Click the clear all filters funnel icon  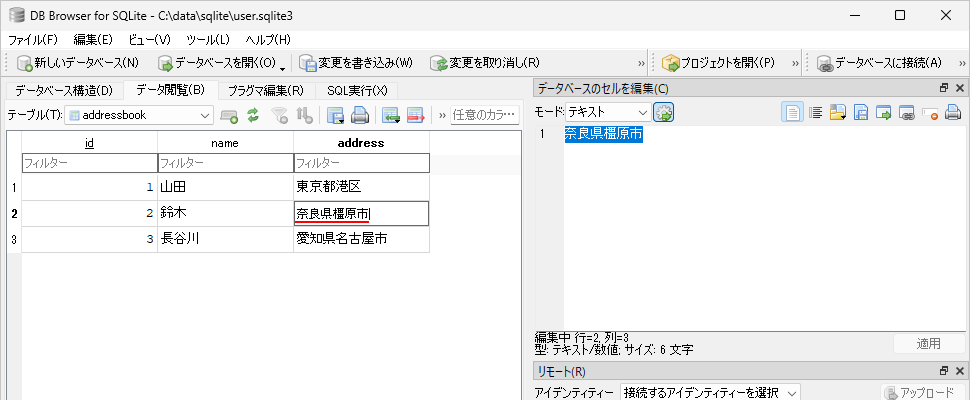pos(280,114)
